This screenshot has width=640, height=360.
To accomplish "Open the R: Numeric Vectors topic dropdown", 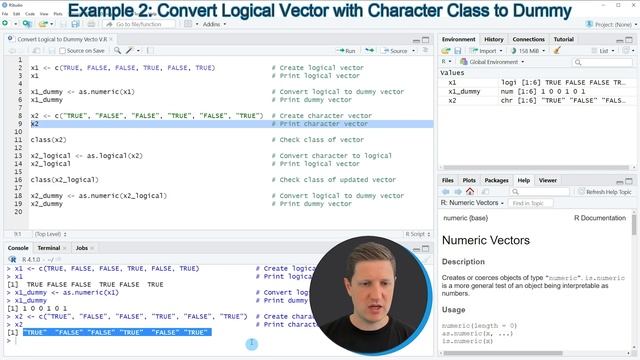I will (472, 202).
